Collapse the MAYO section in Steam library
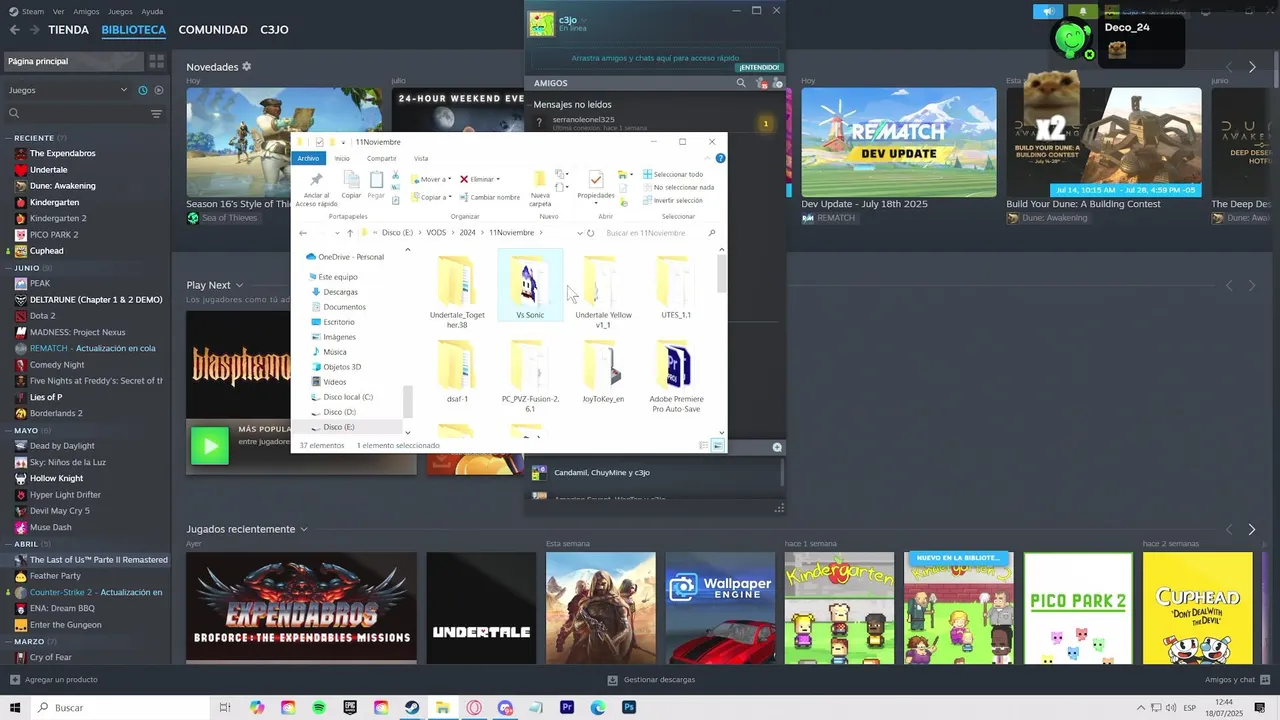This screenshot has width=1280, height=720. [8, 430]
